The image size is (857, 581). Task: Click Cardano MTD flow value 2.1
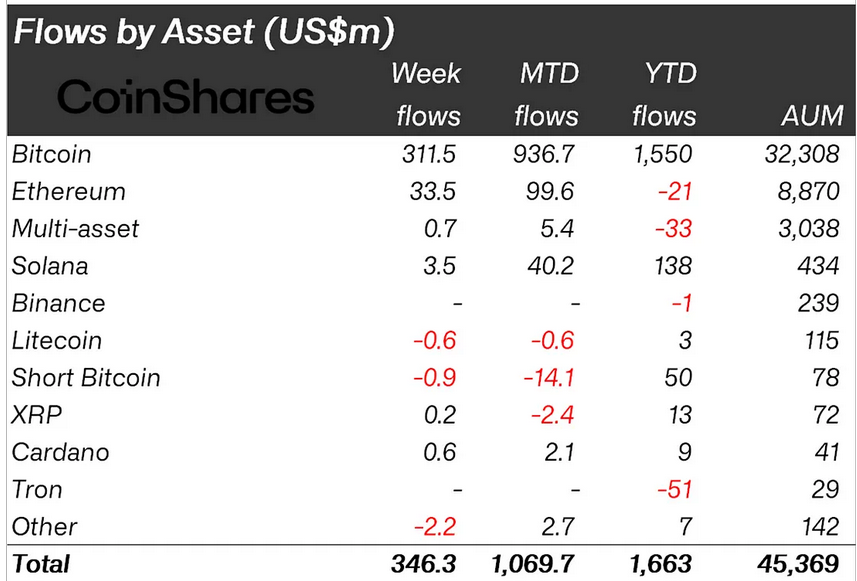[x=559, y=452]
